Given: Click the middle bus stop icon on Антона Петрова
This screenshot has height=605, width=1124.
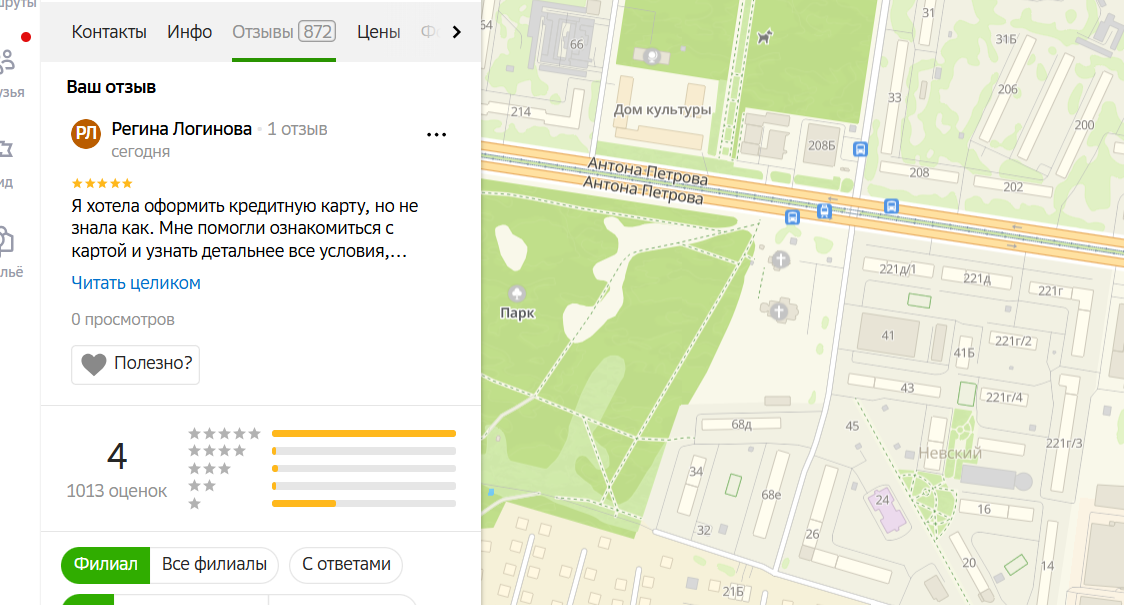Looking at the screenshot, I should [824, 211].
